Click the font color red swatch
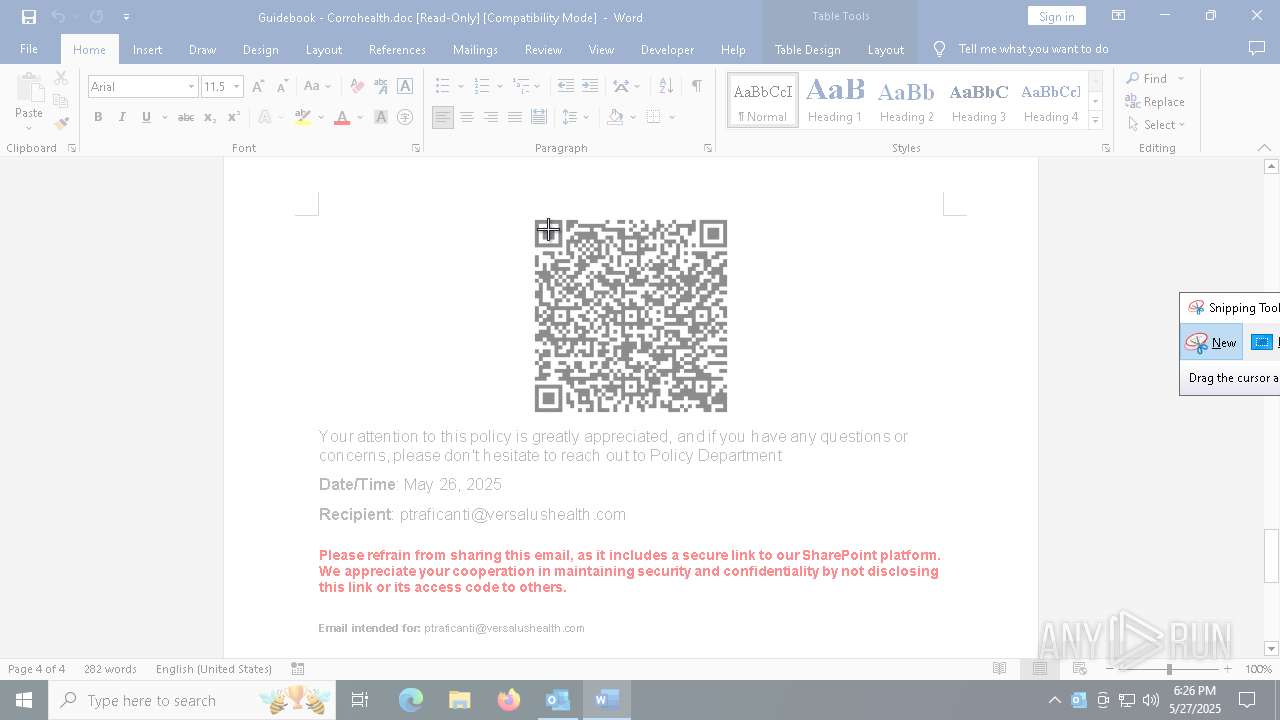Screen dimensions: 1280x720 click(x=342, y=117)
